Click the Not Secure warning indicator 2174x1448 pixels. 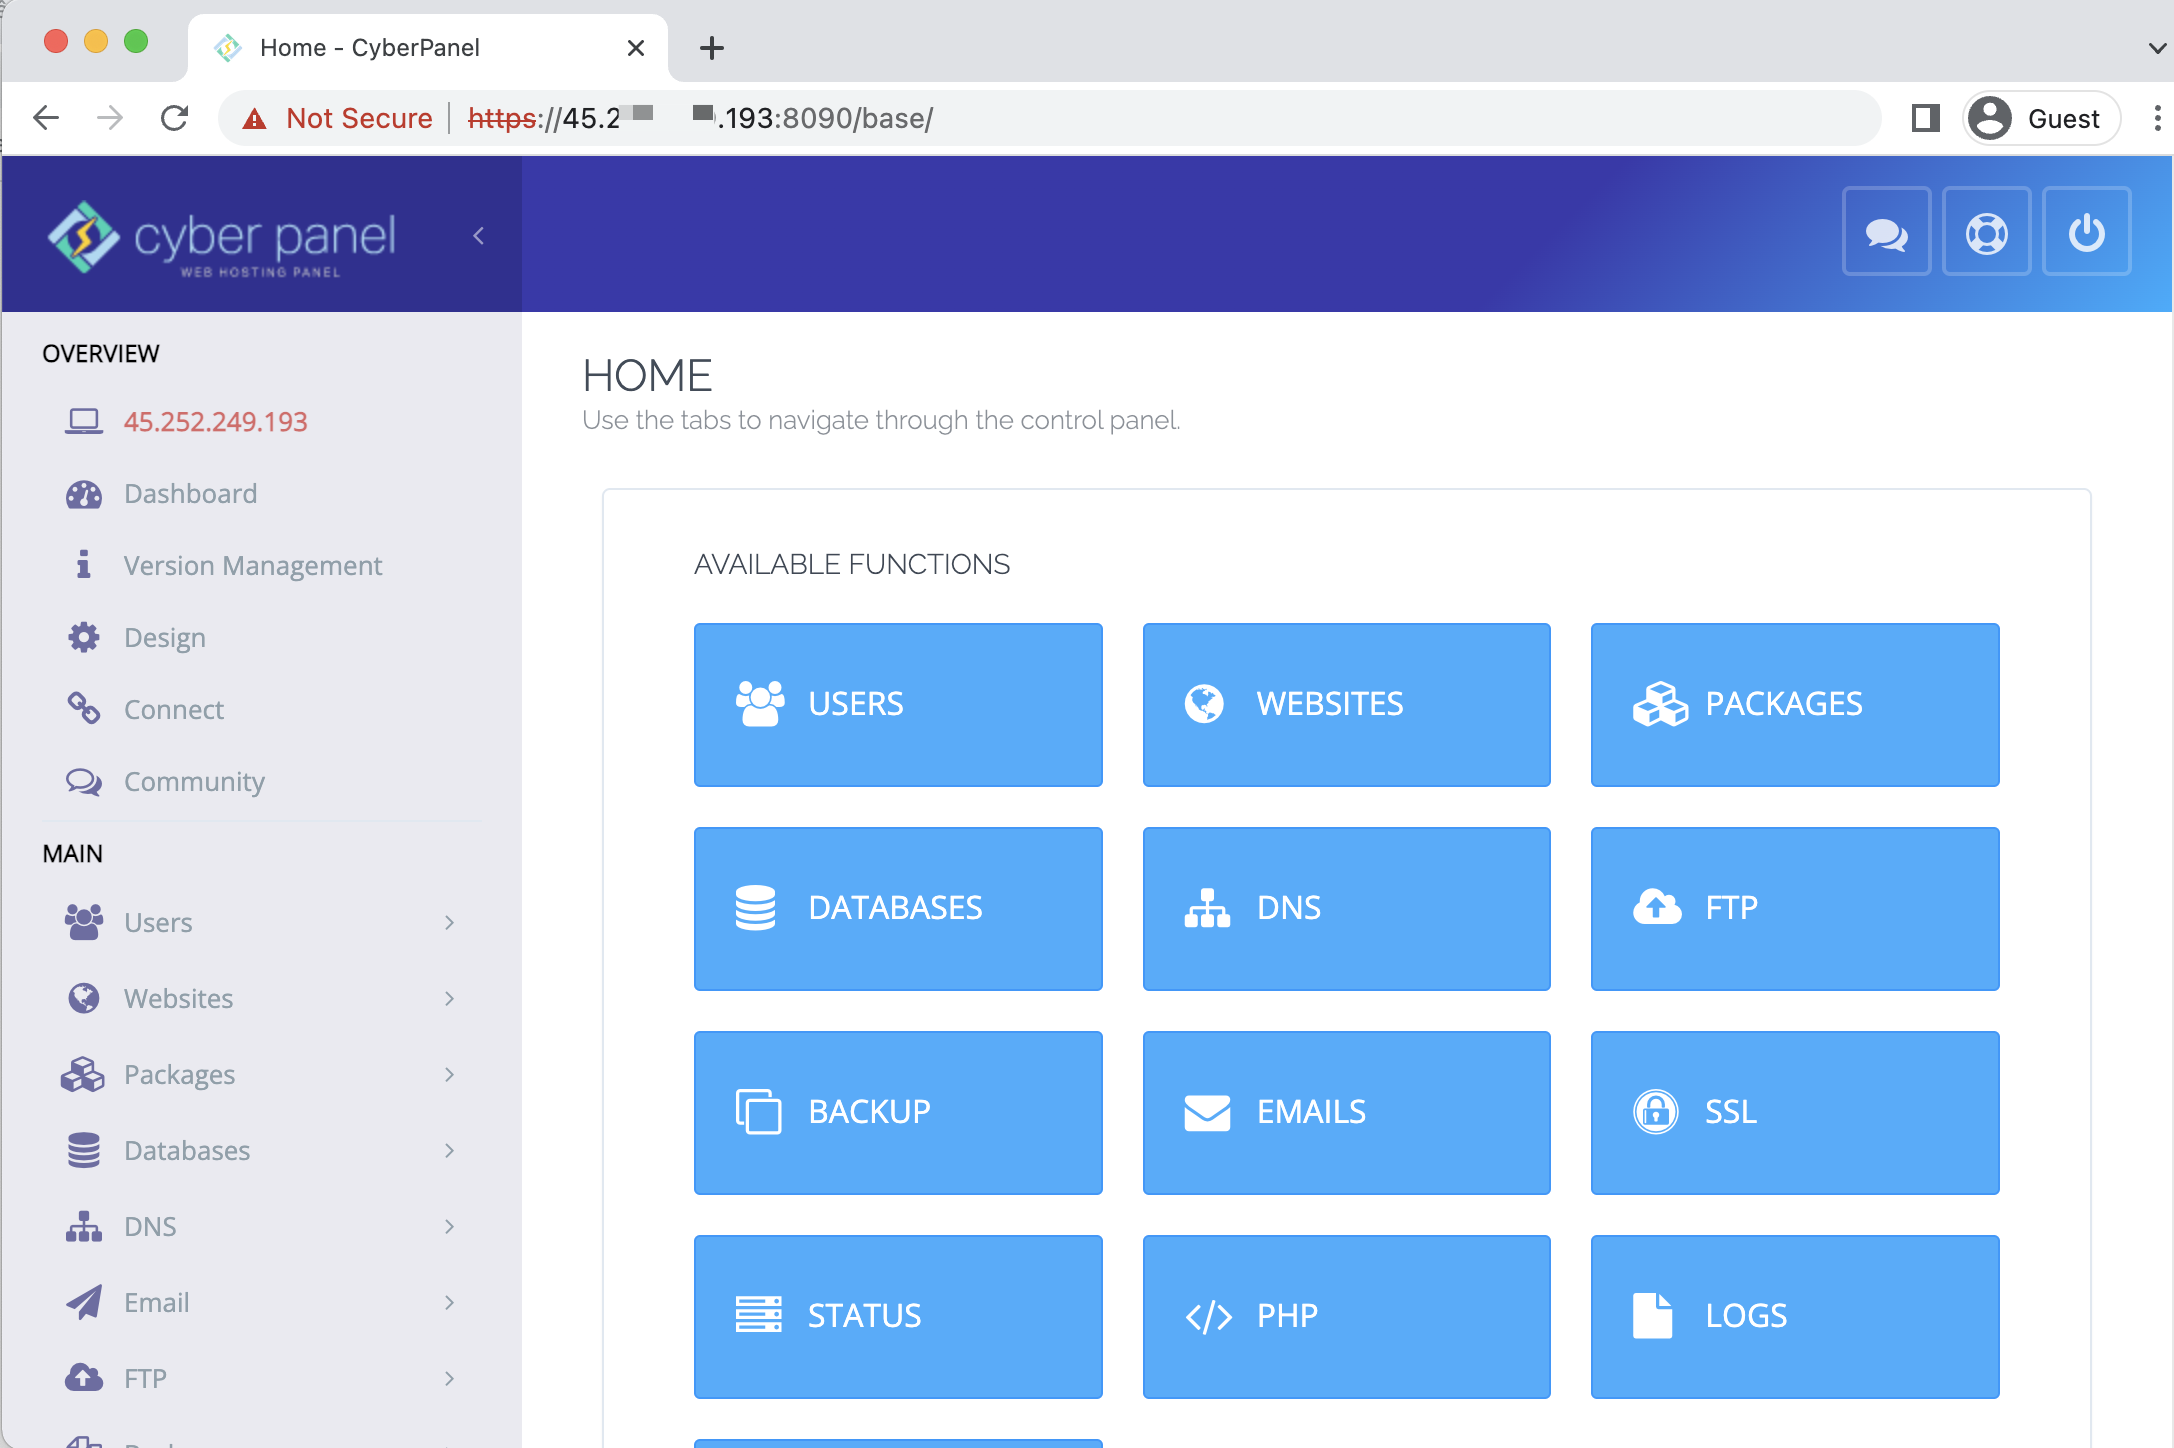pos(338,118)
